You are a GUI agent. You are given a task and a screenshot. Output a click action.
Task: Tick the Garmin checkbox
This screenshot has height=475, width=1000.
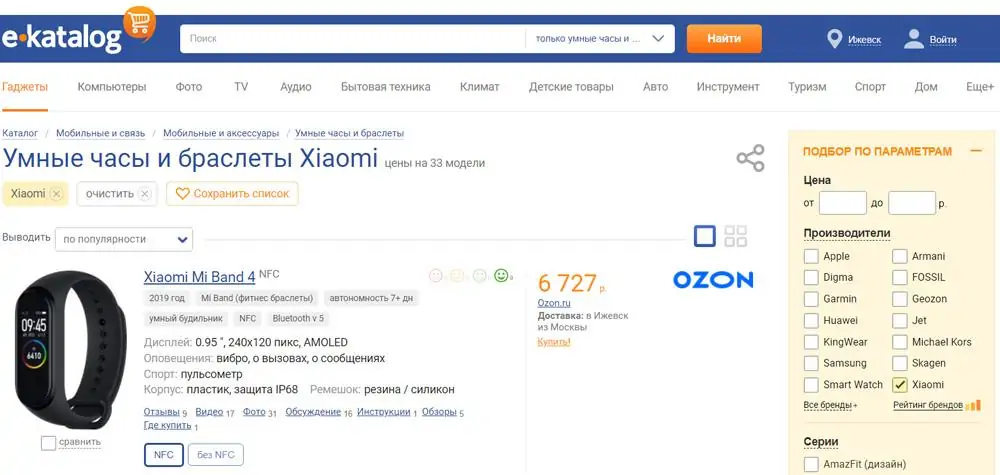[x=811, y=299]
